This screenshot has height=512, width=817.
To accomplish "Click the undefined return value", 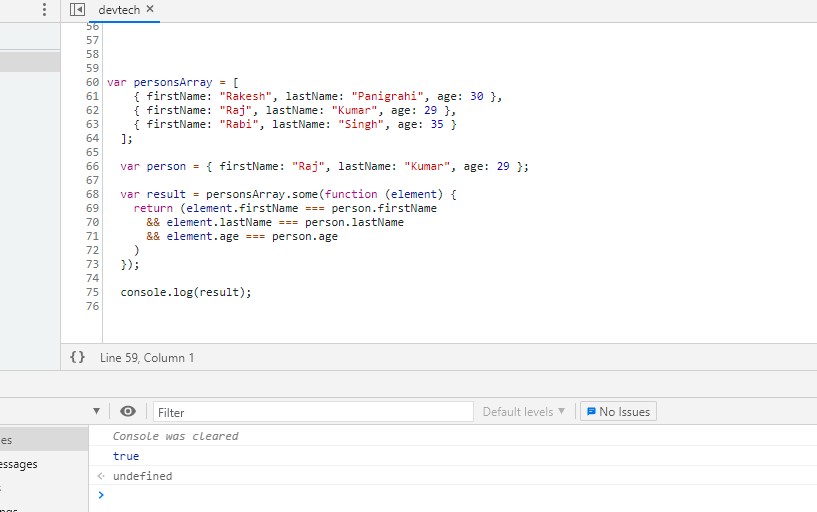I will click(x=142, y=476).
